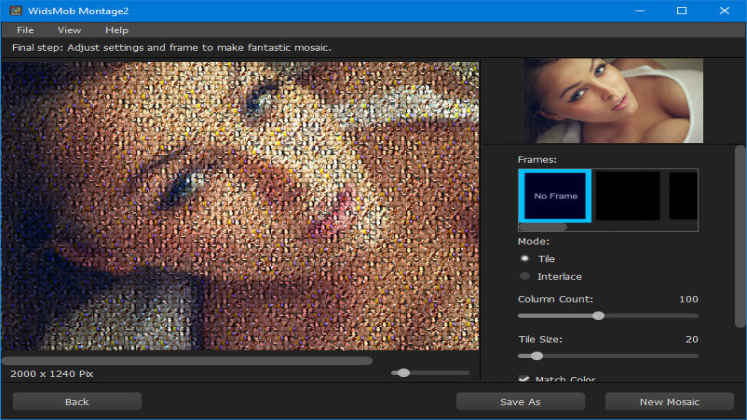Select the No Frame thumbnail
Image resolution: width=747 pixels, height=420 pixels.
555,195
